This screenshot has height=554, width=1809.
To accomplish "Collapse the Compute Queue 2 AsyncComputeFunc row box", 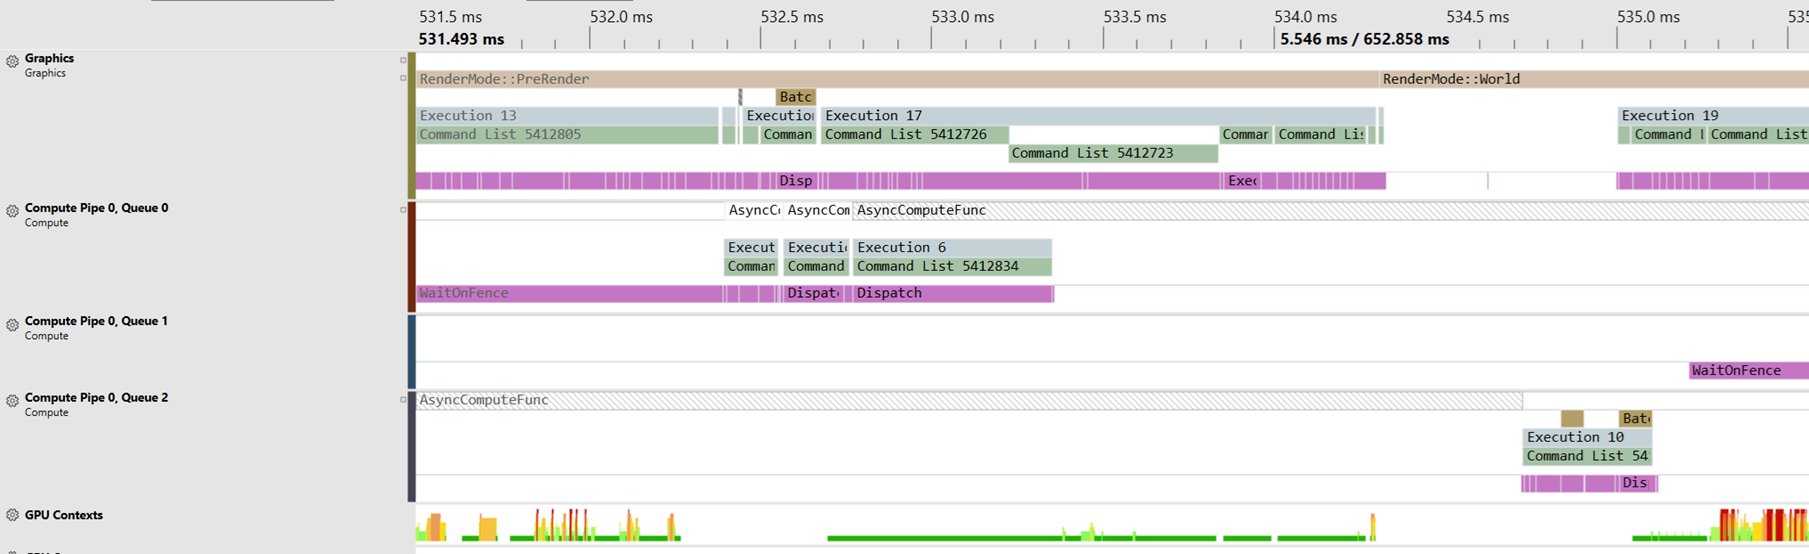I will [403, 399].
